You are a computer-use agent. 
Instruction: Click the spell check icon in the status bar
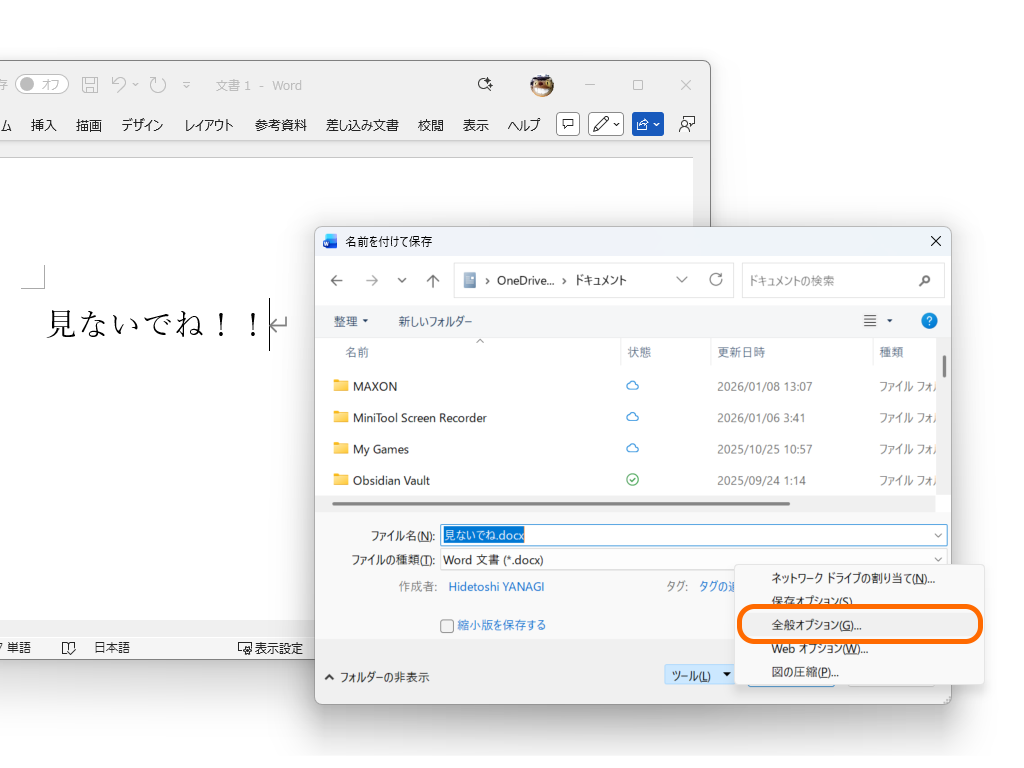pyautogui.click(x=68, y=647)
